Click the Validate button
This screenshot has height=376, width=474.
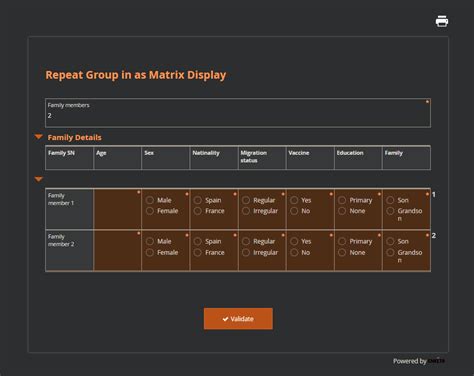click(238, 319)
